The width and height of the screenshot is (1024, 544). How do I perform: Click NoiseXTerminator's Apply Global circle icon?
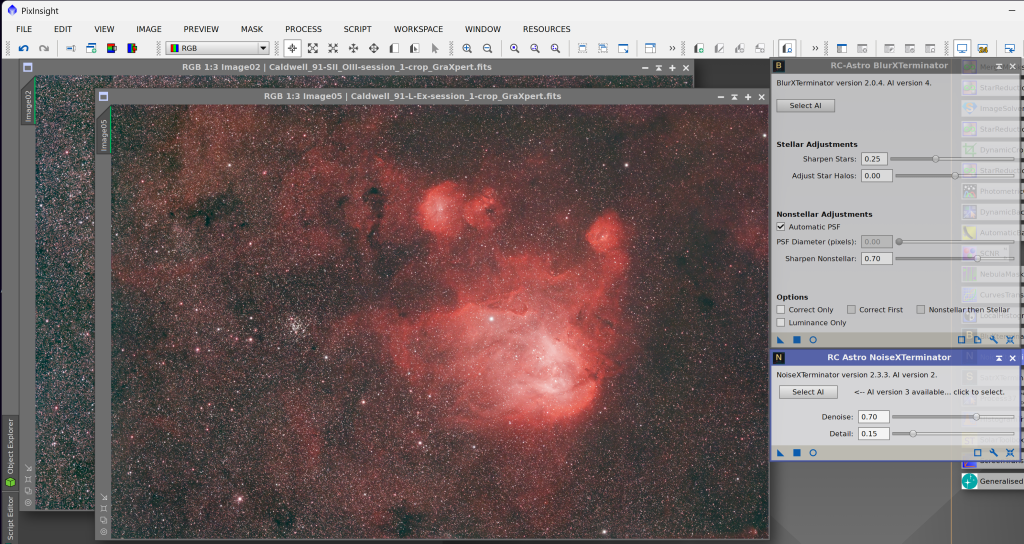click(813, 453)
